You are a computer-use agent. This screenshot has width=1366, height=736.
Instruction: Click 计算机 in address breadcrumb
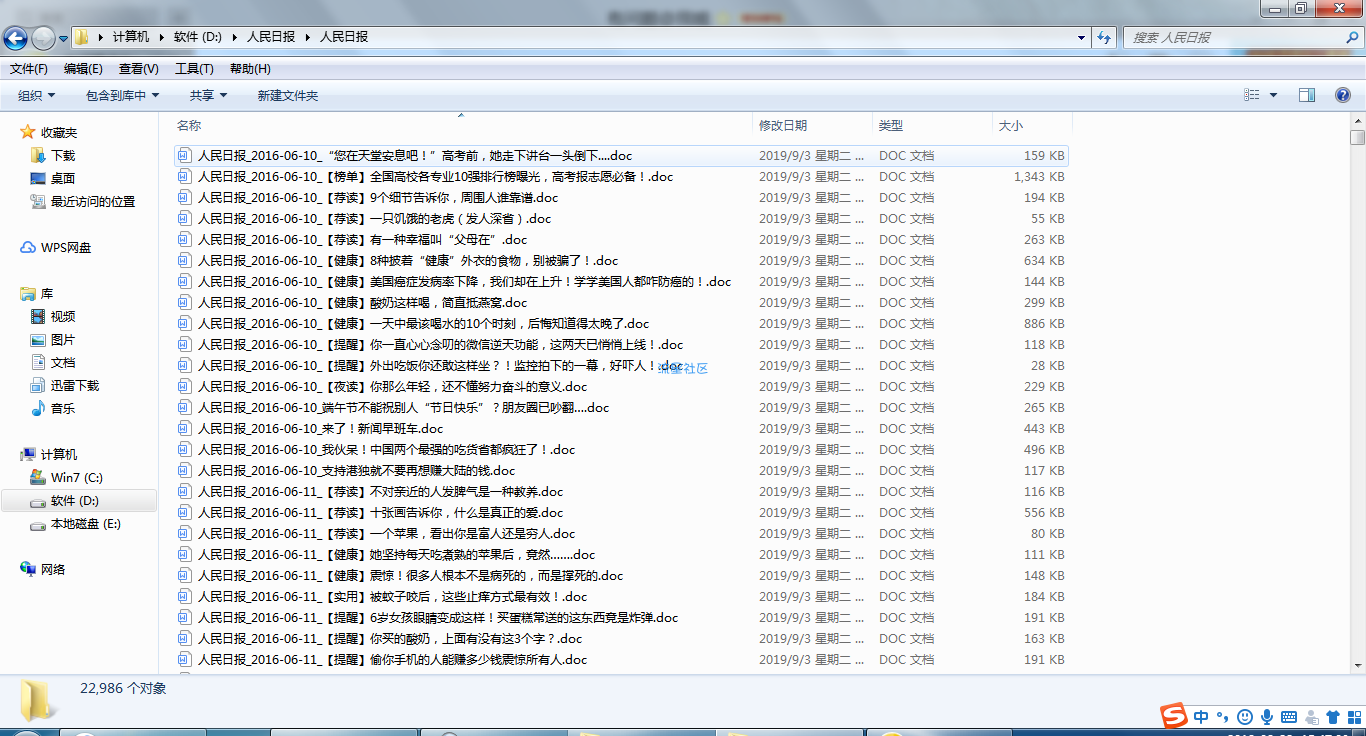coord(130,37)
